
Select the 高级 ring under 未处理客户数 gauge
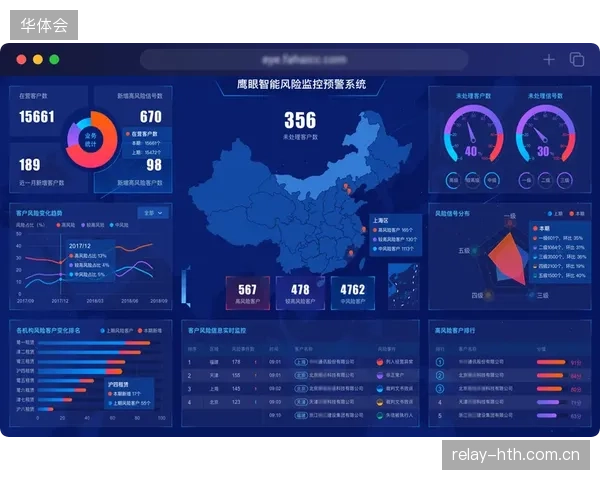(x=453, y=180)
